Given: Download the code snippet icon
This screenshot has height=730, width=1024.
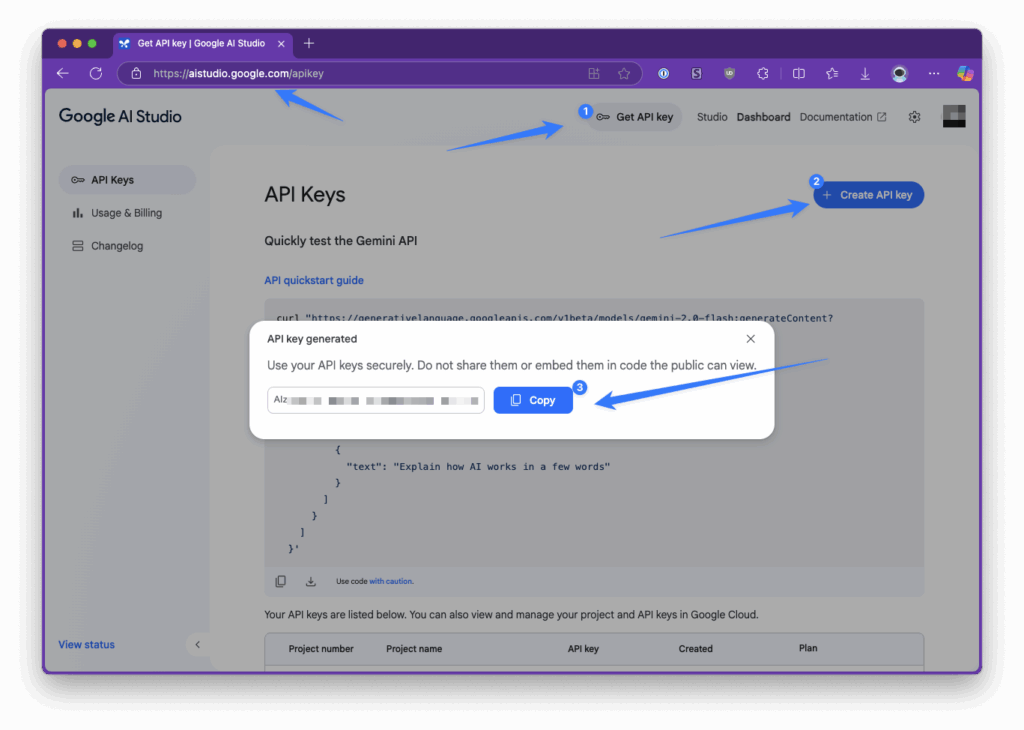Looking at the screenshot, I should (311, 581).
